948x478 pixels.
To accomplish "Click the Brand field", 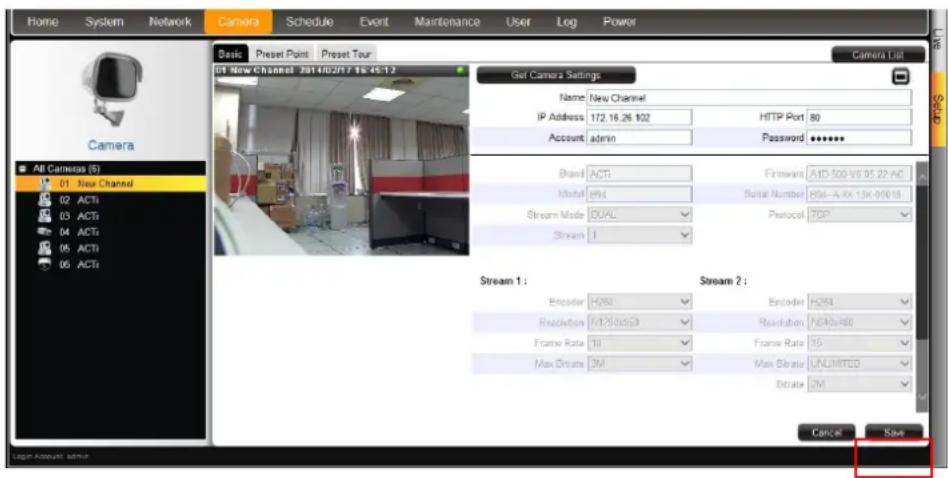I will (x=639, y=174).
